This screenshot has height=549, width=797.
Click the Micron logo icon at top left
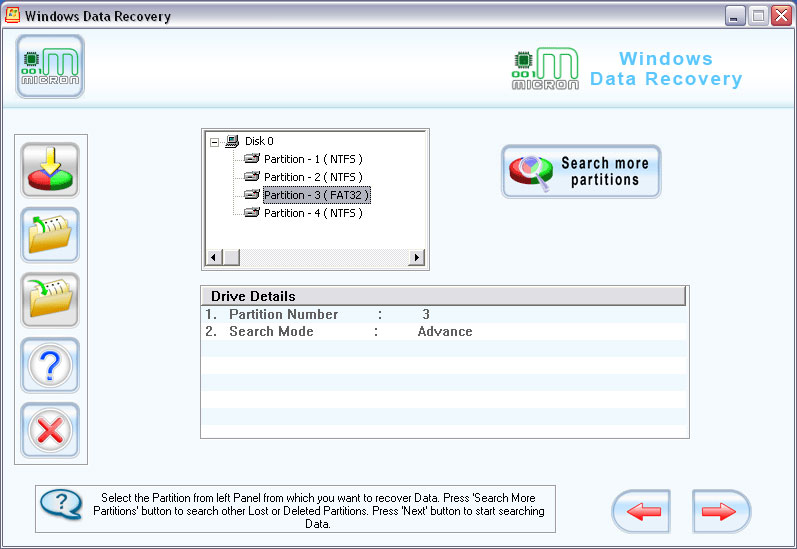pyautogui.click(x=50, y=66)
